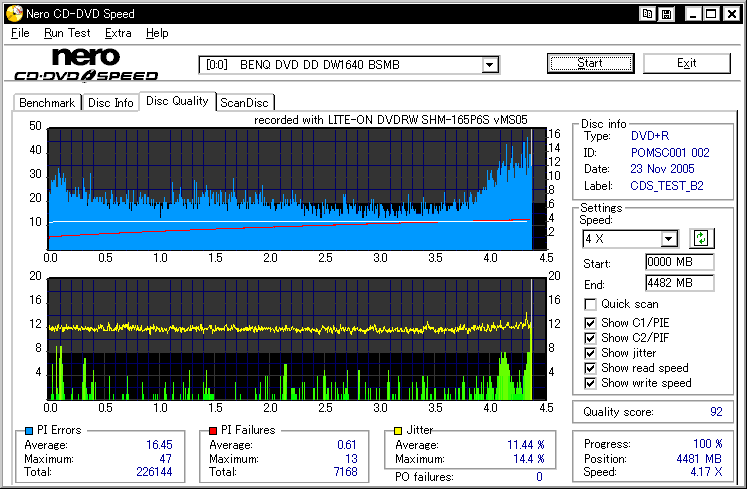Open the Extra menu
The image size is (747, 489).
tap(118, 33)
